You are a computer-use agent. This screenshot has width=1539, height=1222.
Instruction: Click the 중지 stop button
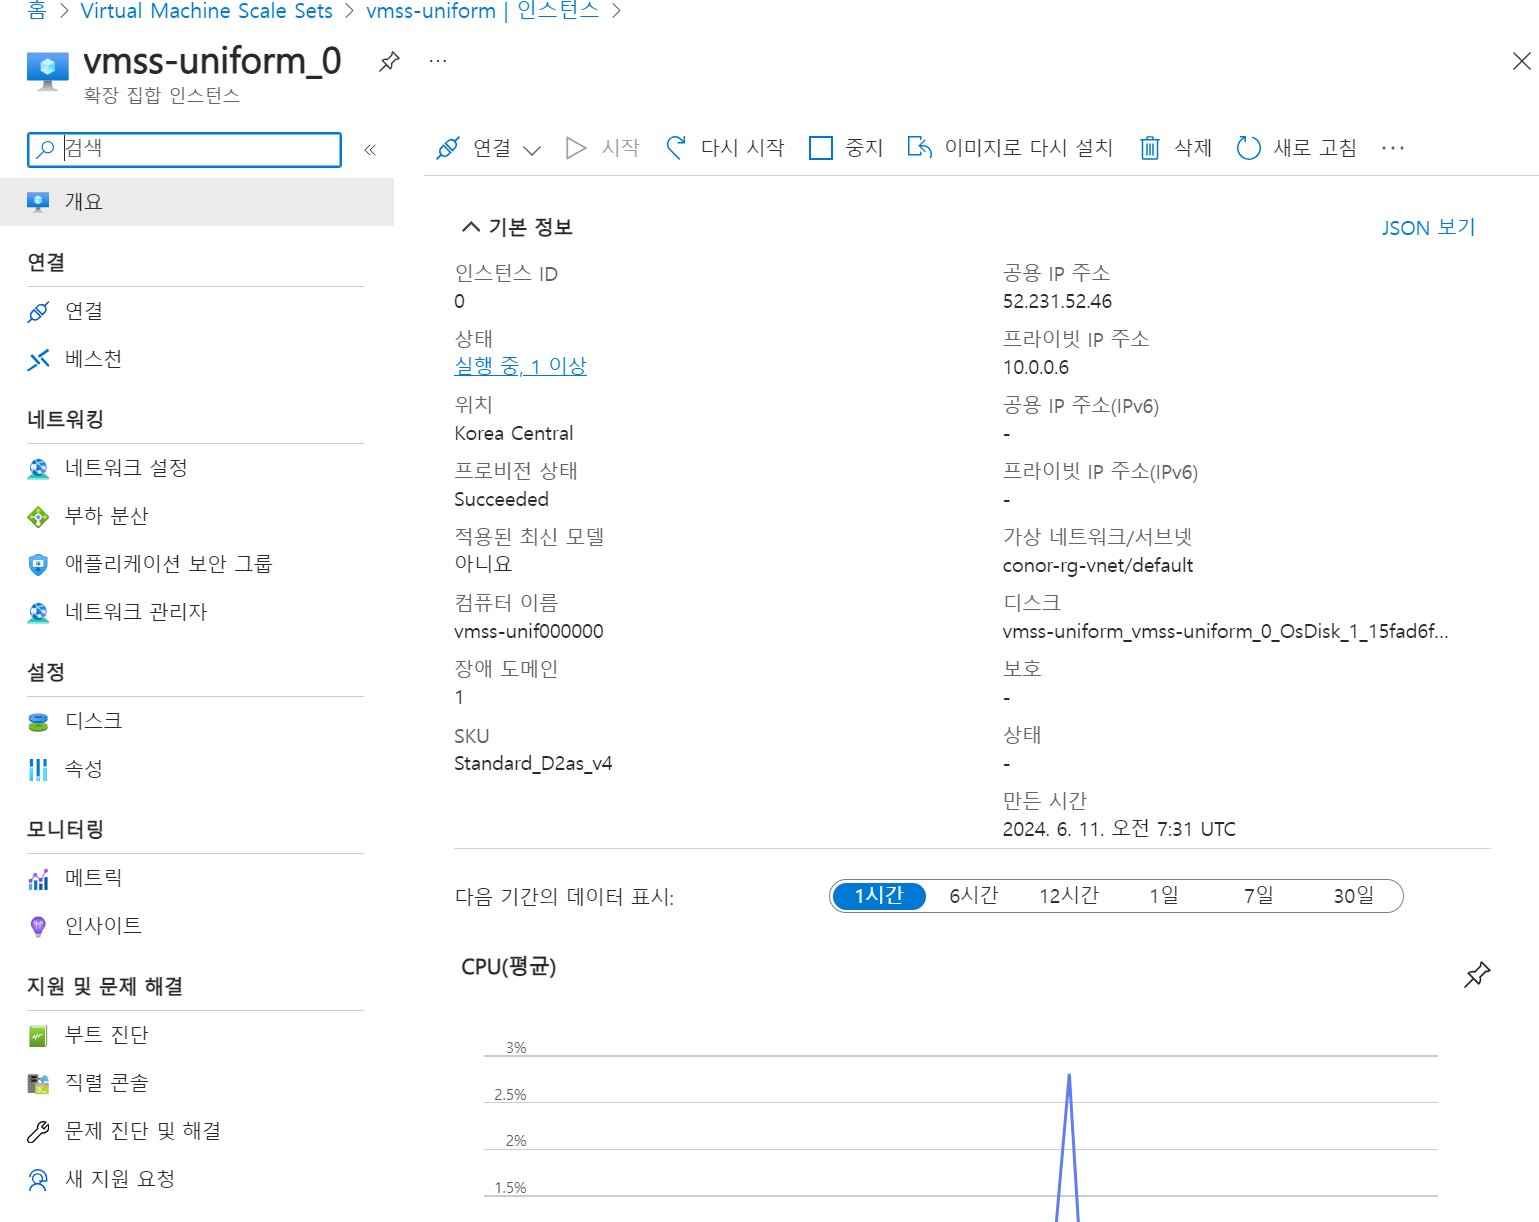tap(846, 148)
